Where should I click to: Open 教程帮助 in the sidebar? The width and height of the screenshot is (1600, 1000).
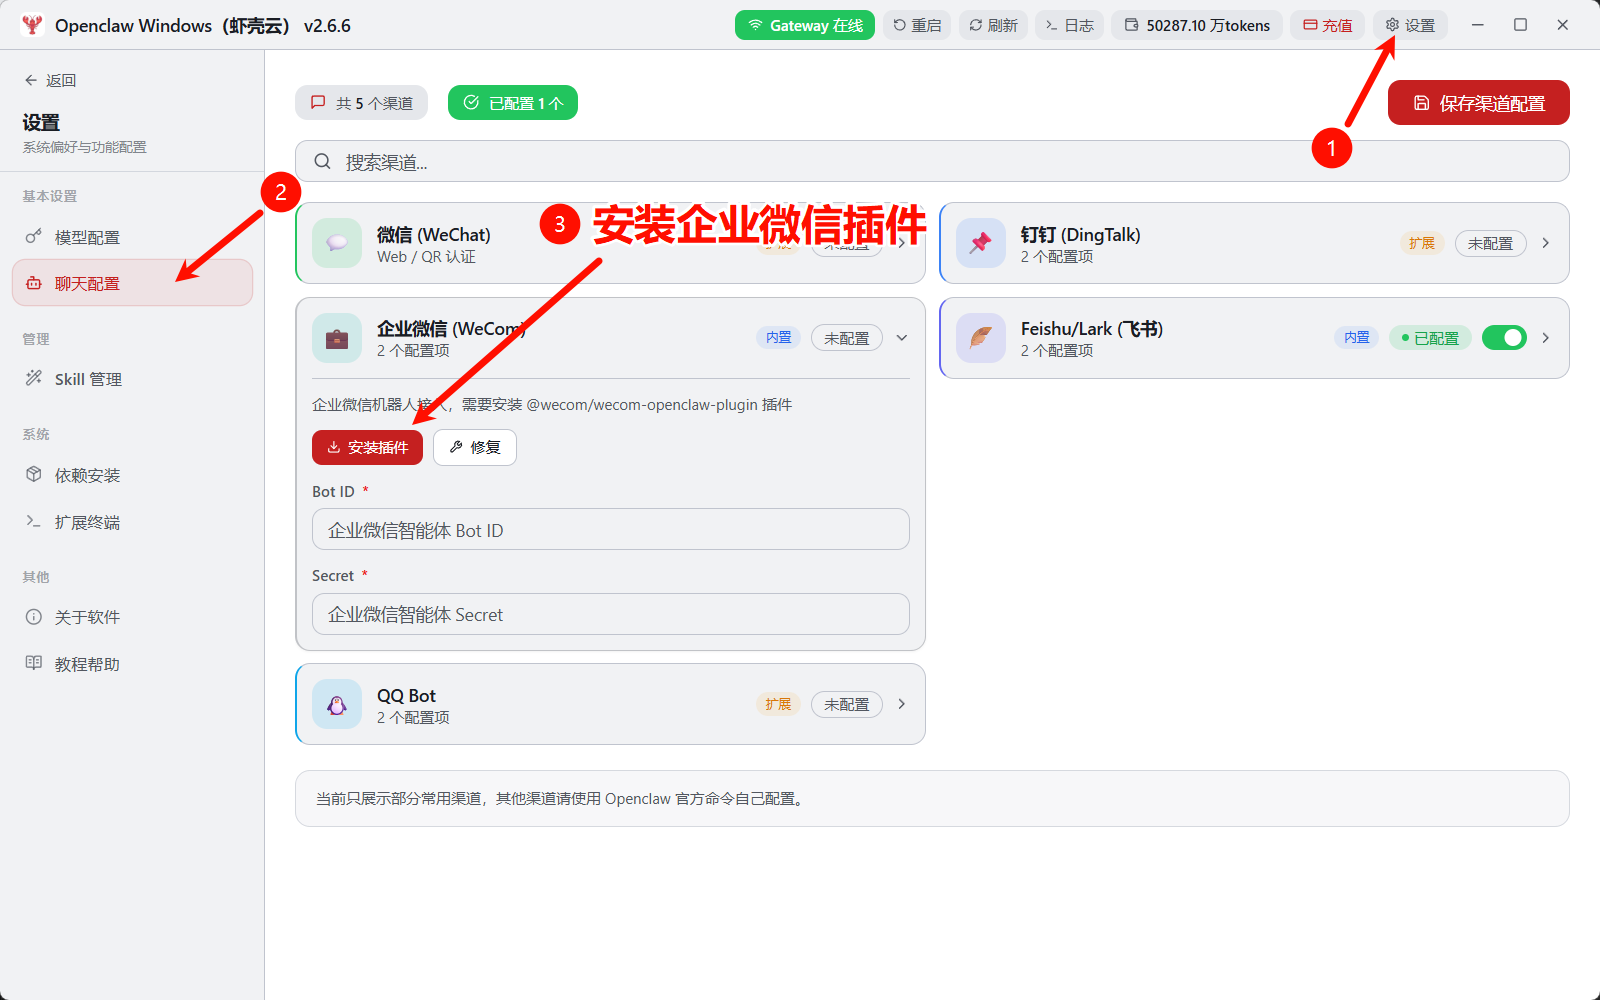coord(132,664)
